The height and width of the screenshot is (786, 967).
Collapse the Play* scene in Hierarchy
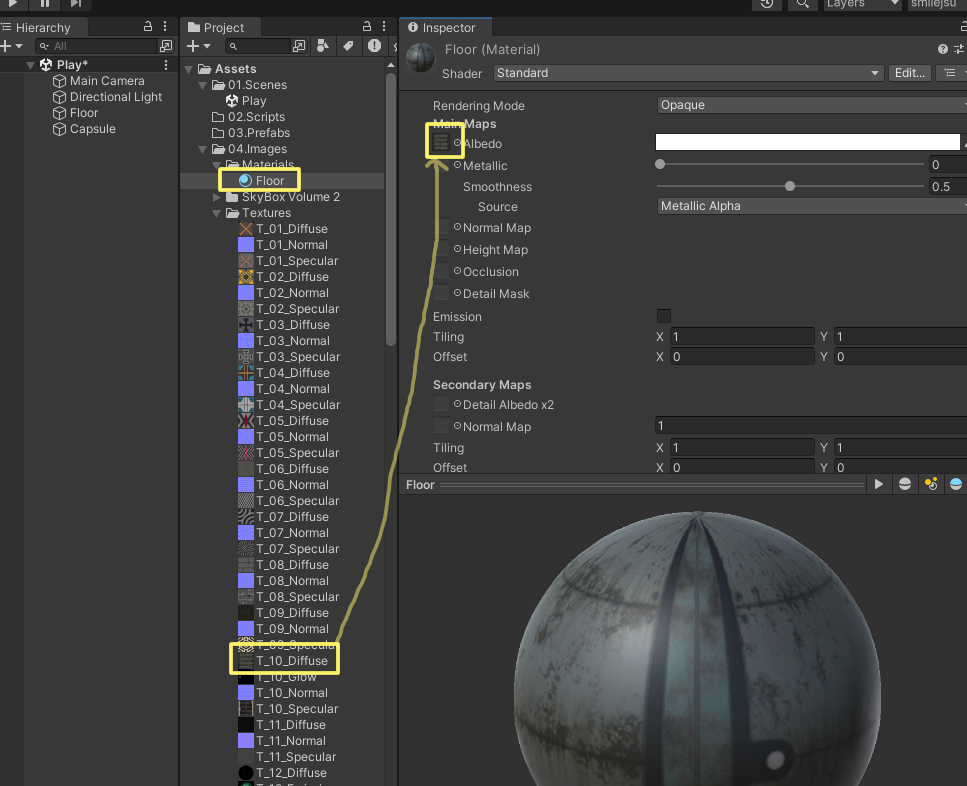30,65
